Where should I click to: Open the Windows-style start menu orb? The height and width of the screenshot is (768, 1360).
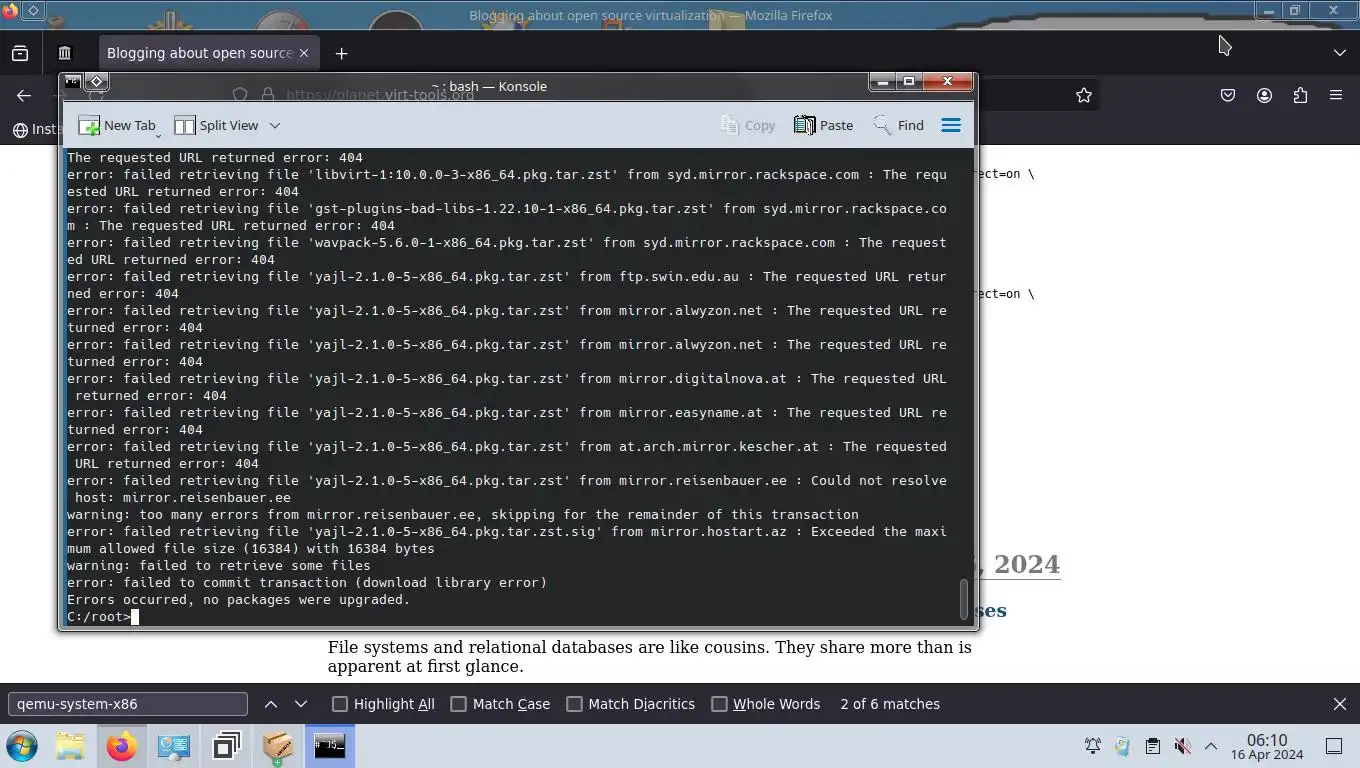[x=22, y=746]
